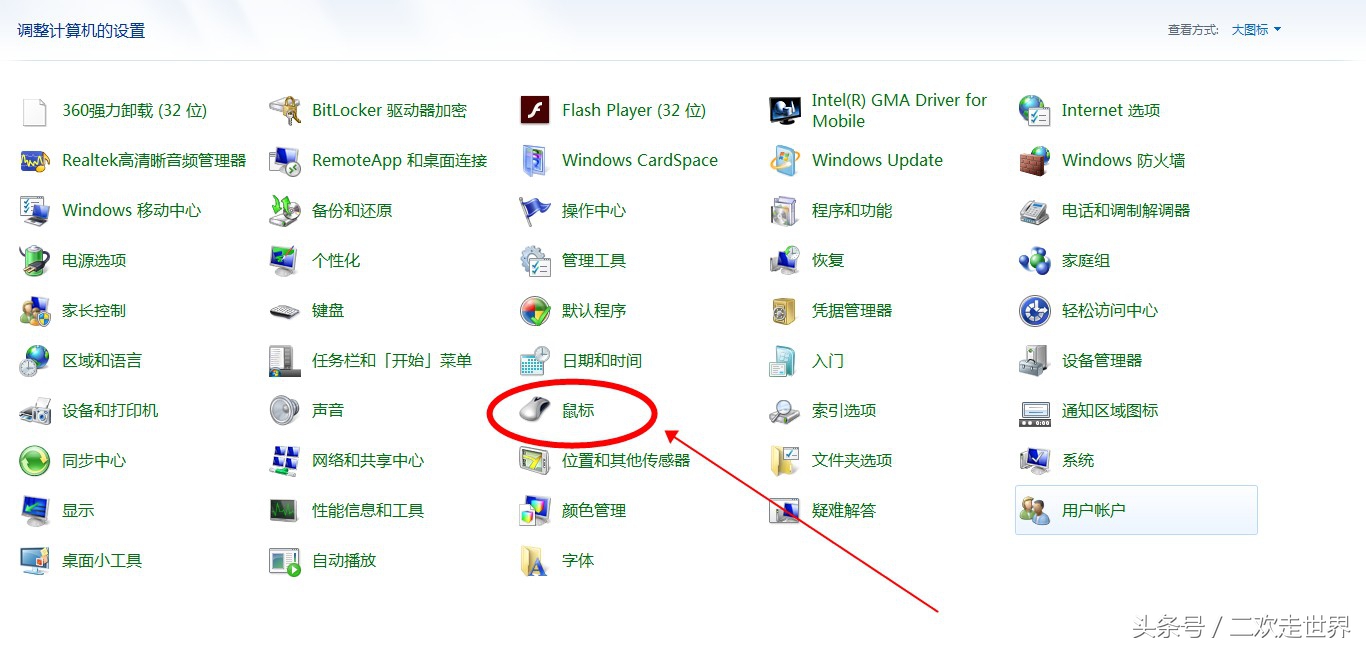Viewport: 1366px width, 648px height.
Task: Open the 字体 folder
Action: pyautogui.click(x=578, y=560)
